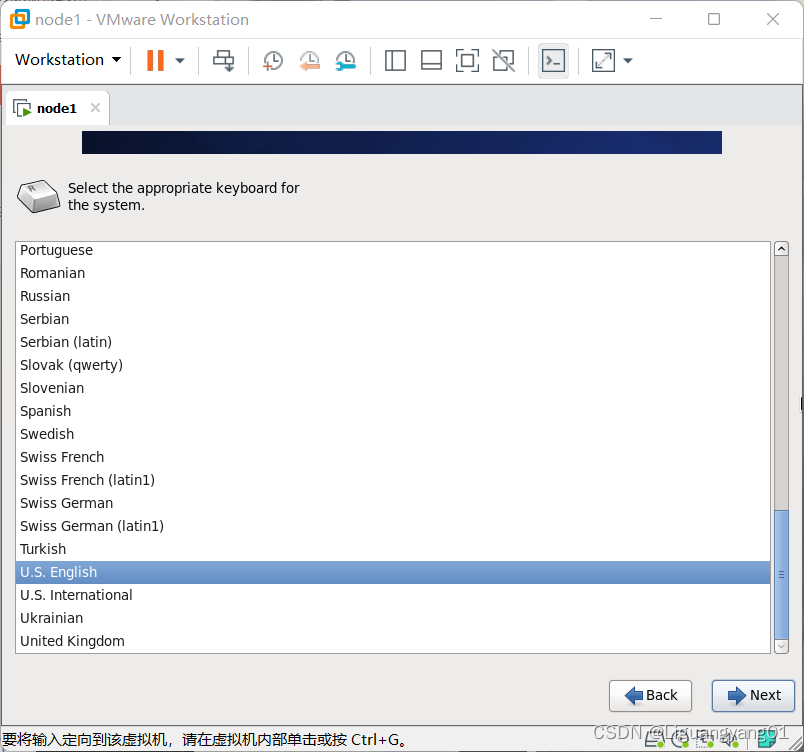Select Slovenian keyboard layout
The image size is (804, 752).
[393, 388]
